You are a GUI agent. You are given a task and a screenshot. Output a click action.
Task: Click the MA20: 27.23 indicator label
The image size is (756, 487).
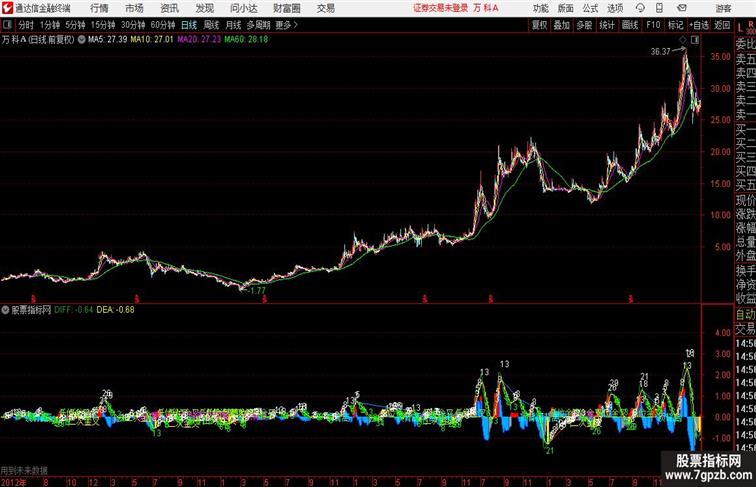click(199, 40)
